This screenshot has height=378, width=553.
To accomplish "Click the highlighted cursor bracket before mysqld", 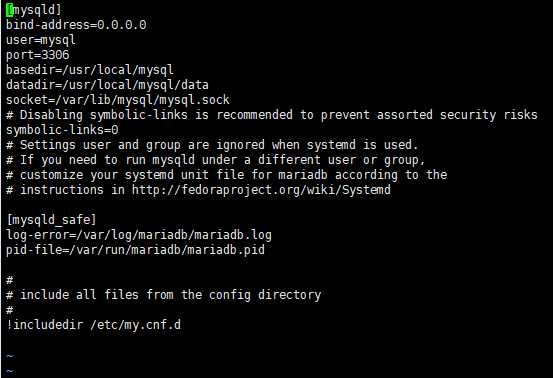I will tap(9, 10).
